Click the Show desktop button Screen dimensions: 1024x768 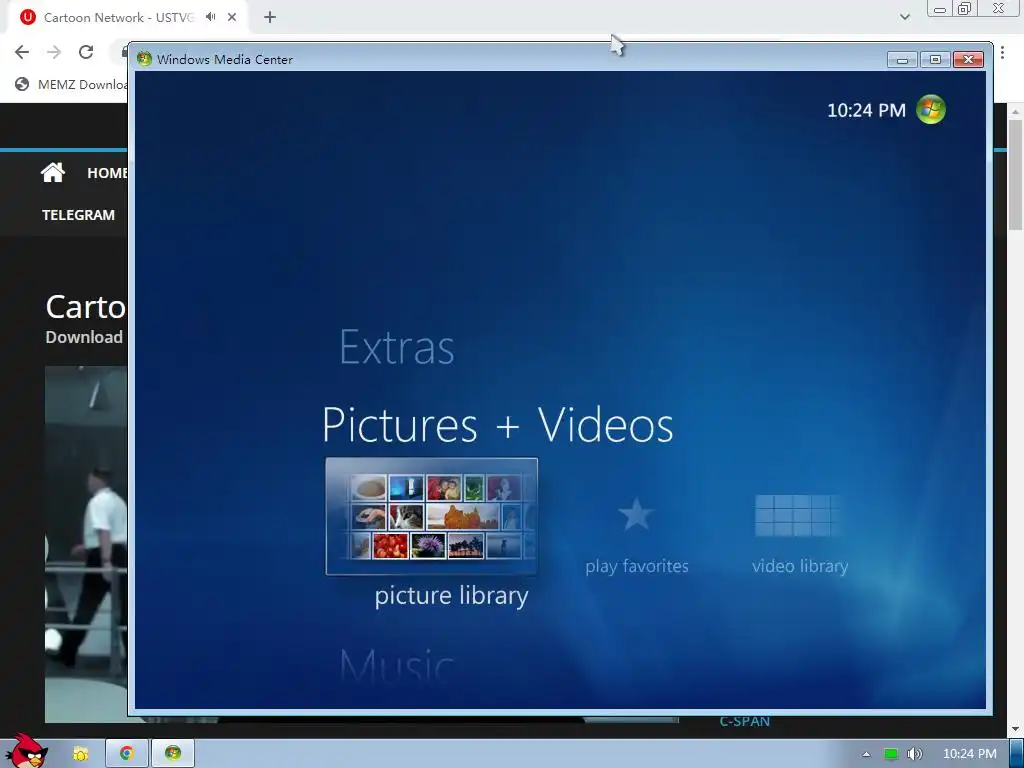pyautogui.click(x=1016, y=754)
